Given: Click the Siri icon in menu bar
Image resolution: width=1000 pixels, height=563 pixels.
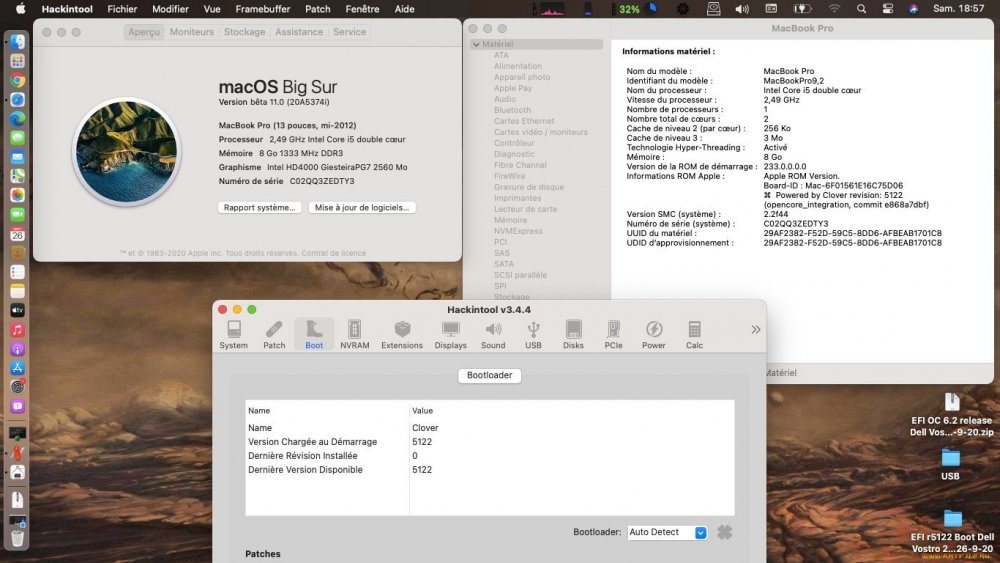Looking at the screenshot, I should (913, 9).
